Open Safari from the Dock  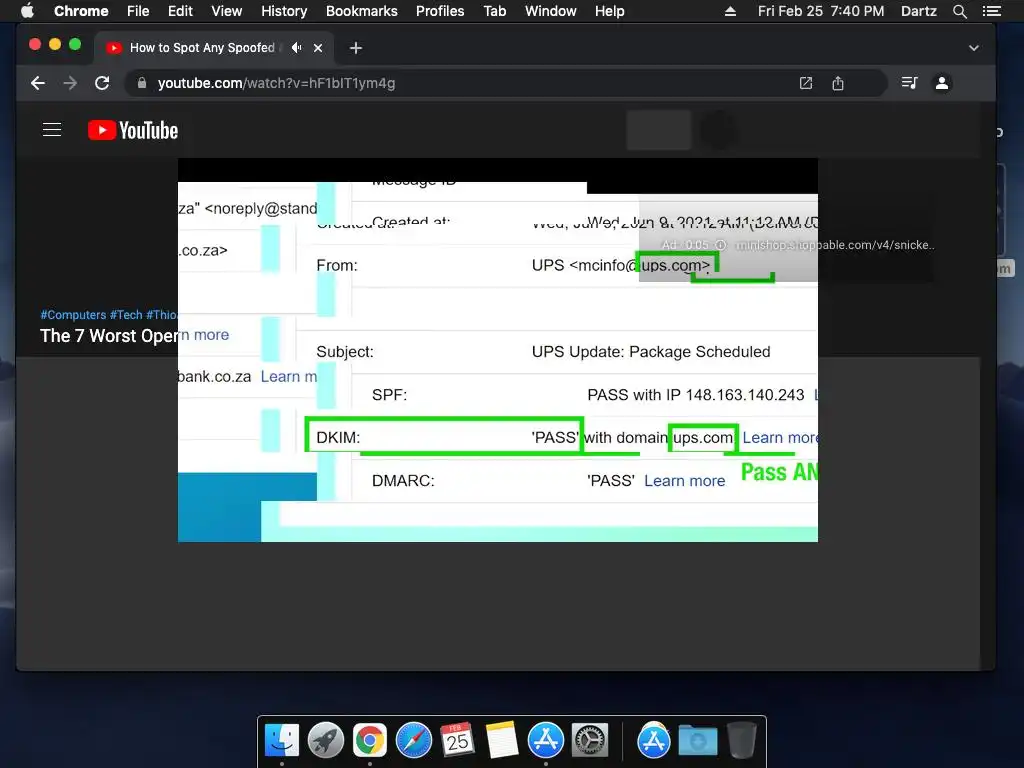point(413,740)
